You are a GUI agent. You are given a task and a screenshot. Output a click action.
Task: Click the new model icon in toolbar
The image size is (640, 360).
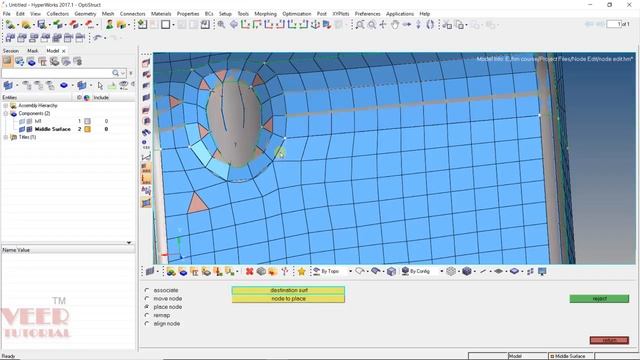click(10, 24)
